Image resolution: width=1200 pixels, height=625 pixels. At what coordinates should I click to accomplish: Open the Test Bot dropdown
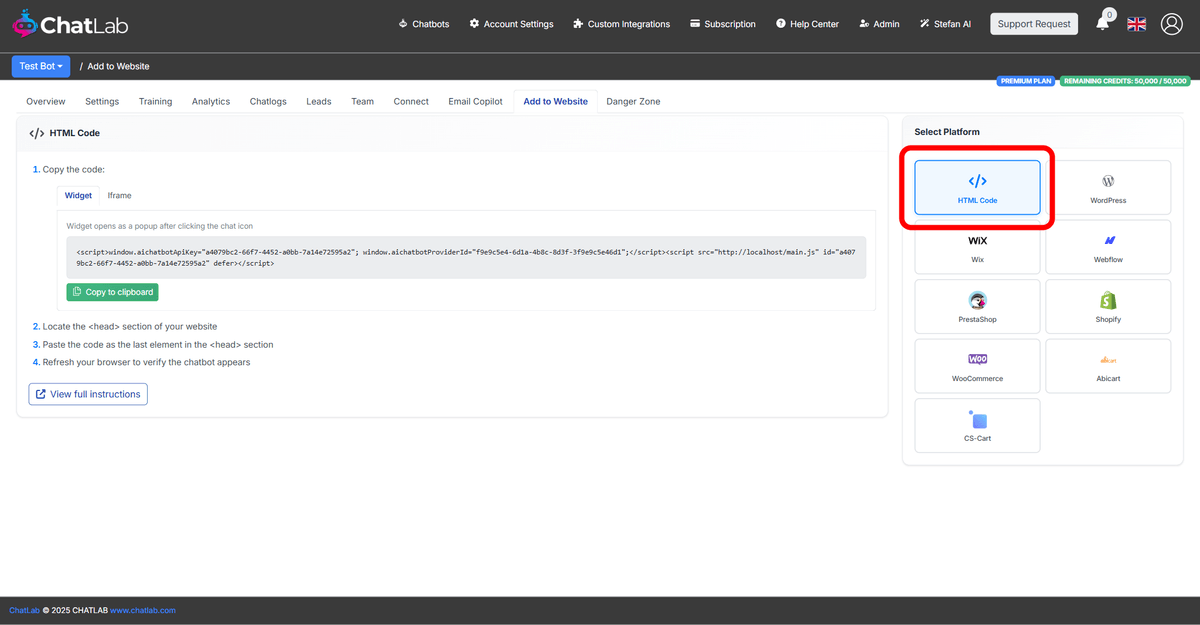41,66
